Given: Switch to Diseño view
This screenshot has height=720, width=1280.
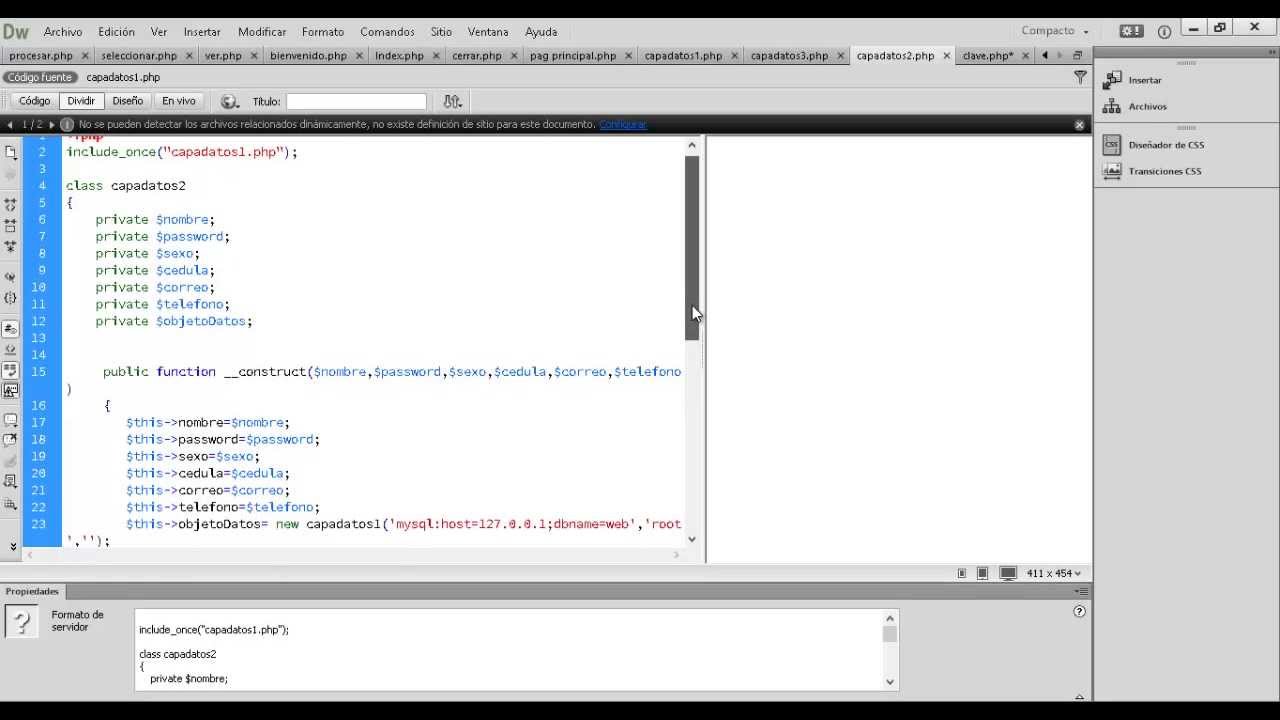Looking at the screenshot, I should [x=128, y=101].
